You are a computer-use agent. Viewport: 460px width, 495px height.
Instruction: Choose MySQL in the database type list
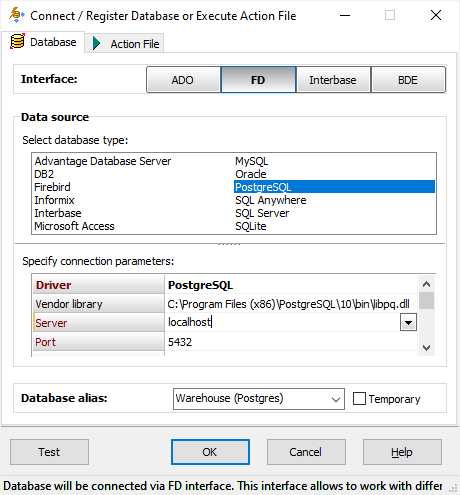click(x=252, y=161)
